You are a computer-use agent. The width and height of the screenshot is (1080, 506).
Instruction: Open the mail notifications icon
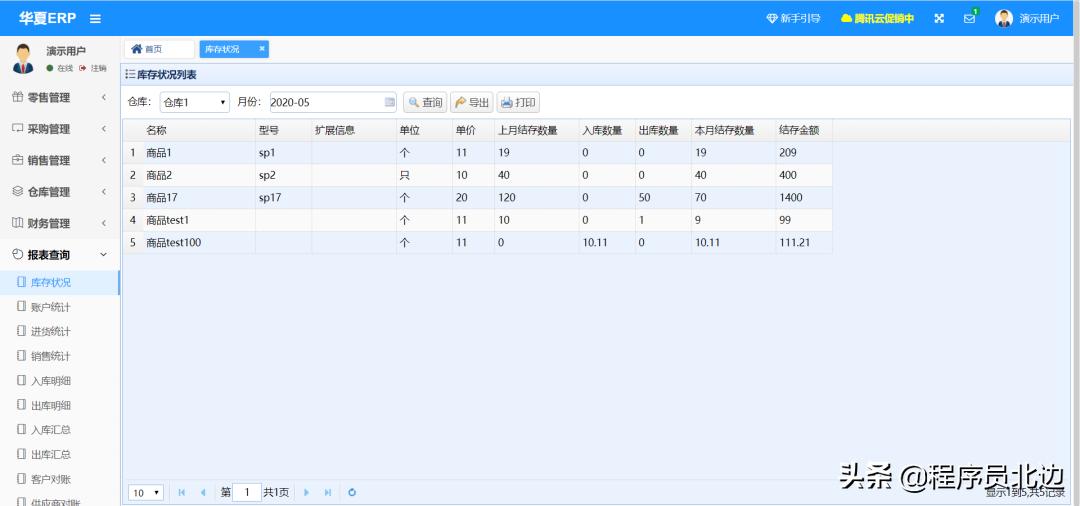[970, 19]
